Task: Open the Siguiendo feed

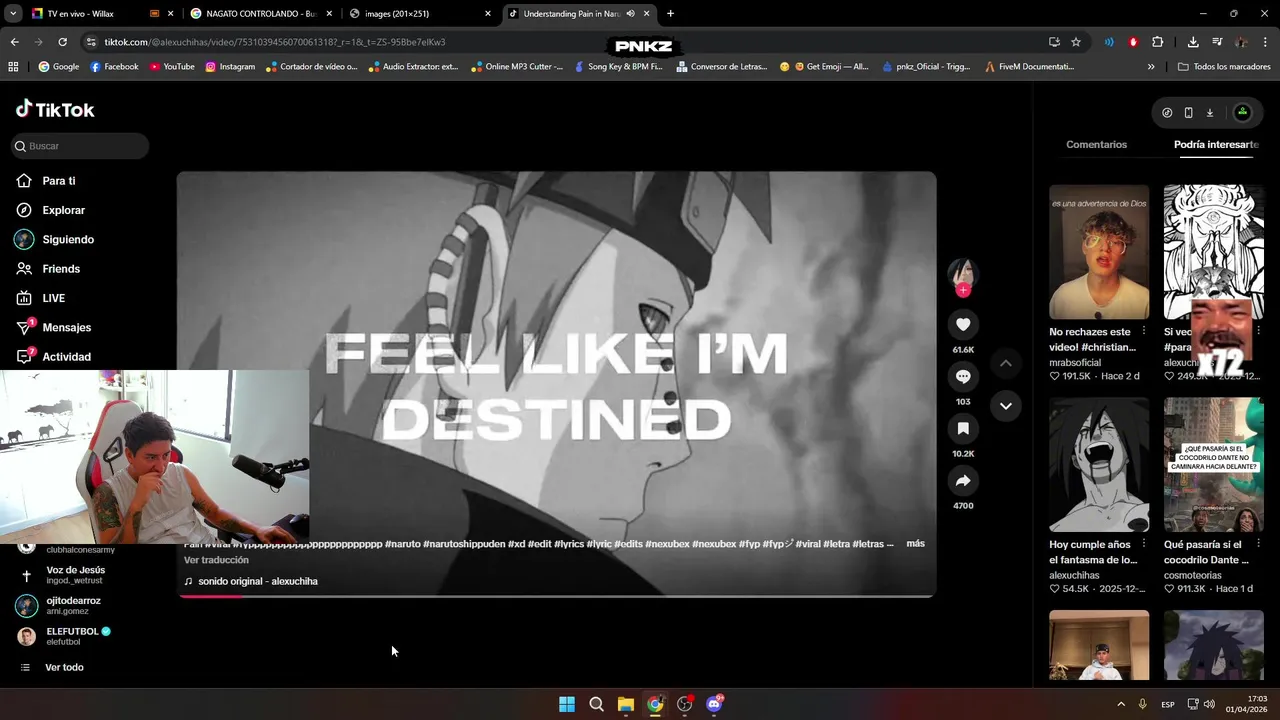Action: [68, 240]
